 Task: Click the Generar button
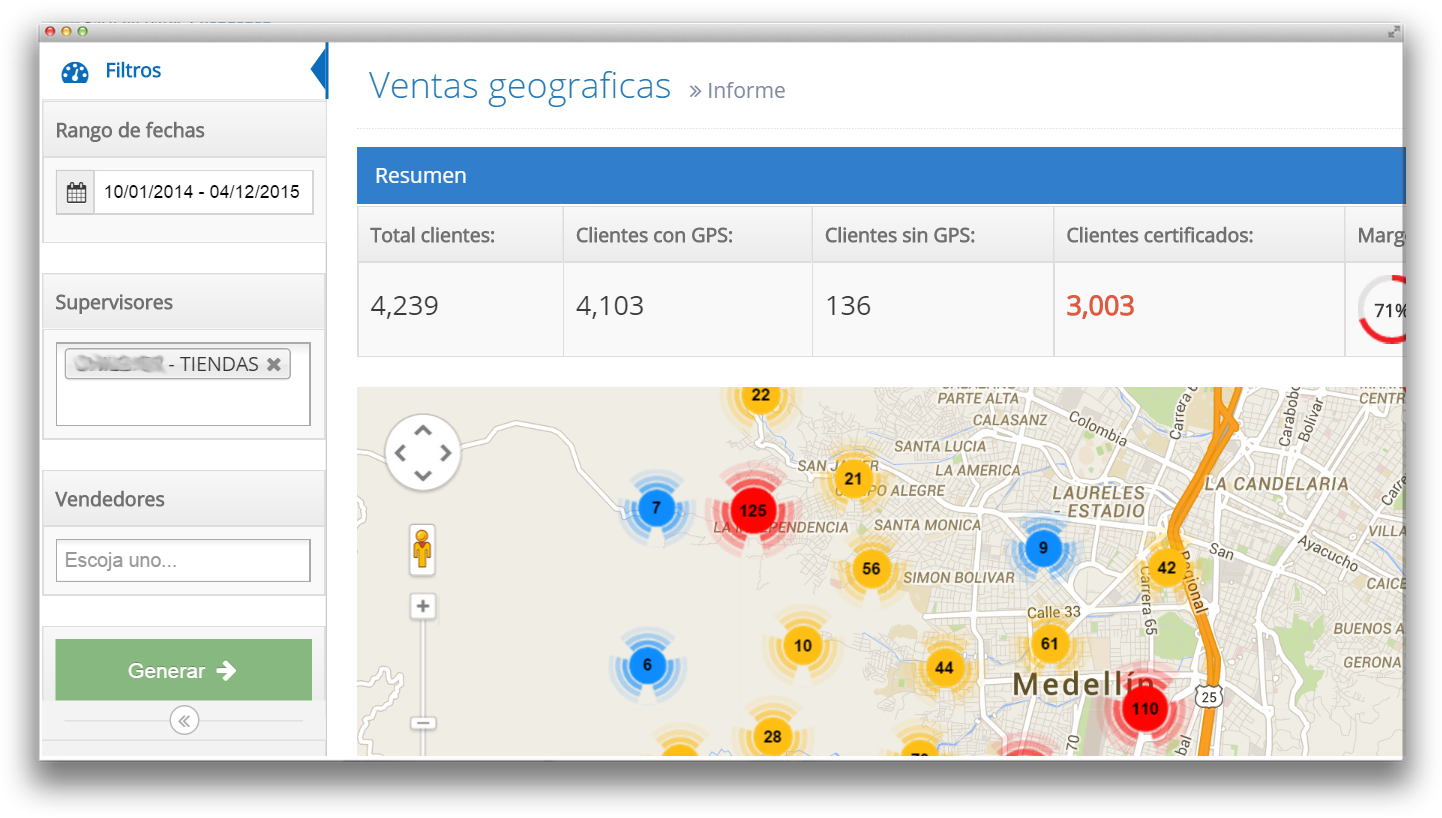tap(183, 671)
